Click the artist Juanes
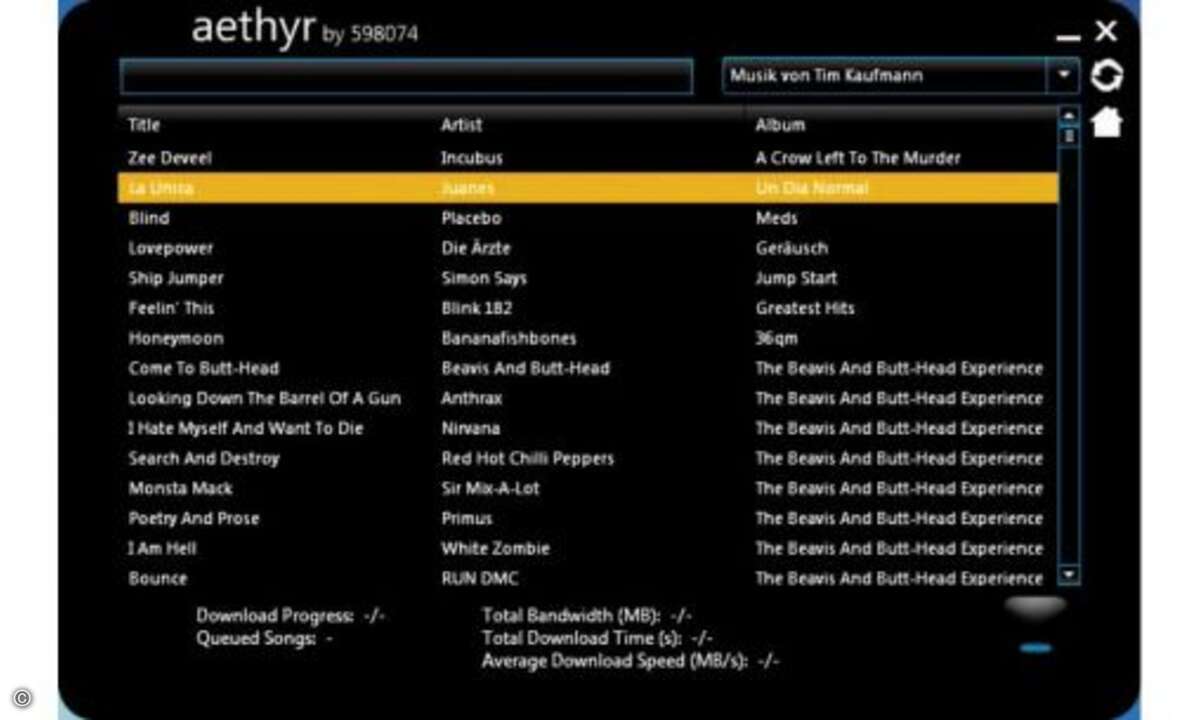 coord(468,188)
